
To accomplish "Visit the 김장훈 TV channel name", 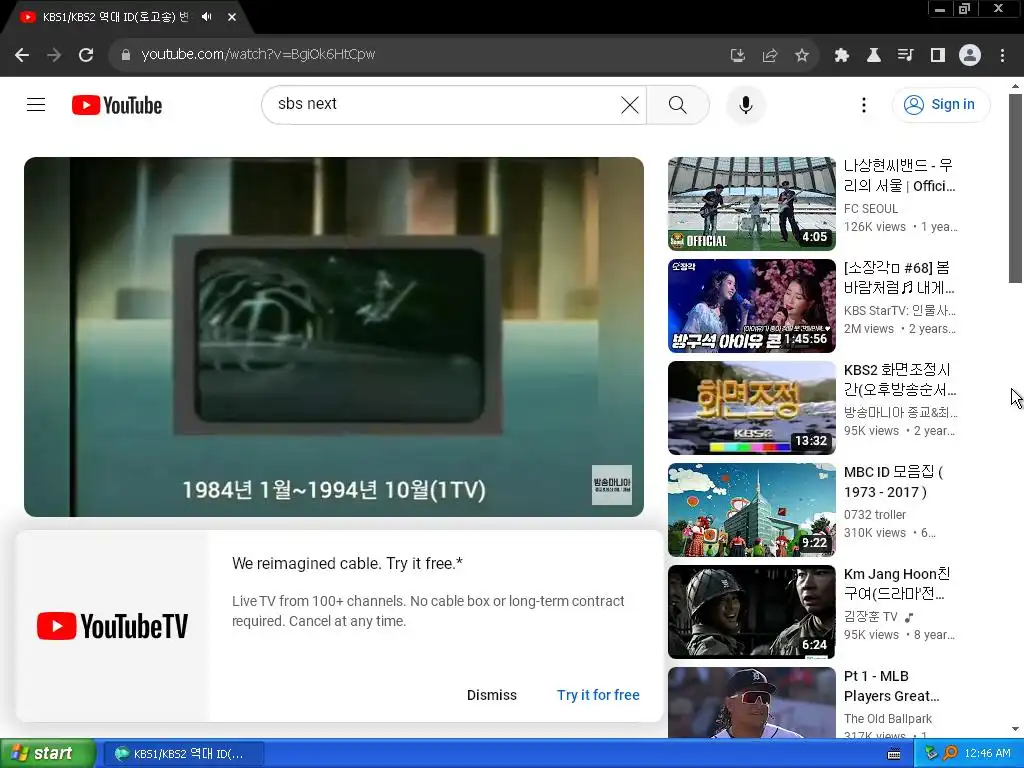I will pos(871,616).
